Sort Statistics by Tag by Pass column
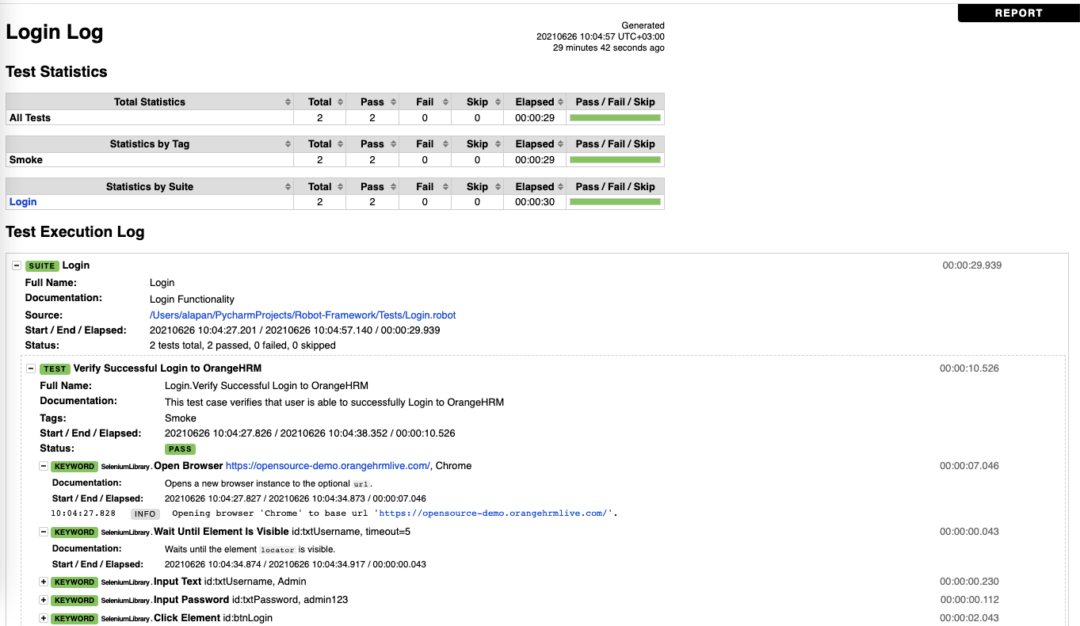Screen dimensions: 1080x626 [373, 144]
